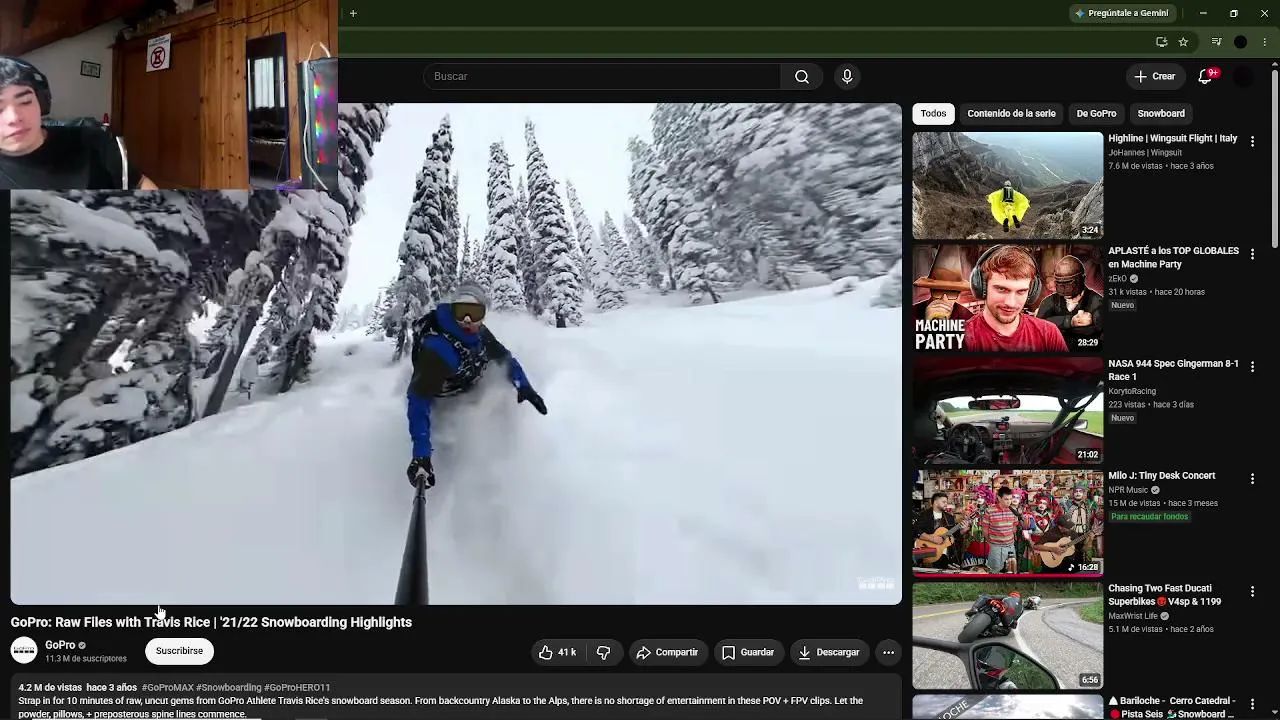
Task: Click the title Highline | Wingsuit Flight | Italy
Action: point(1172,139)
